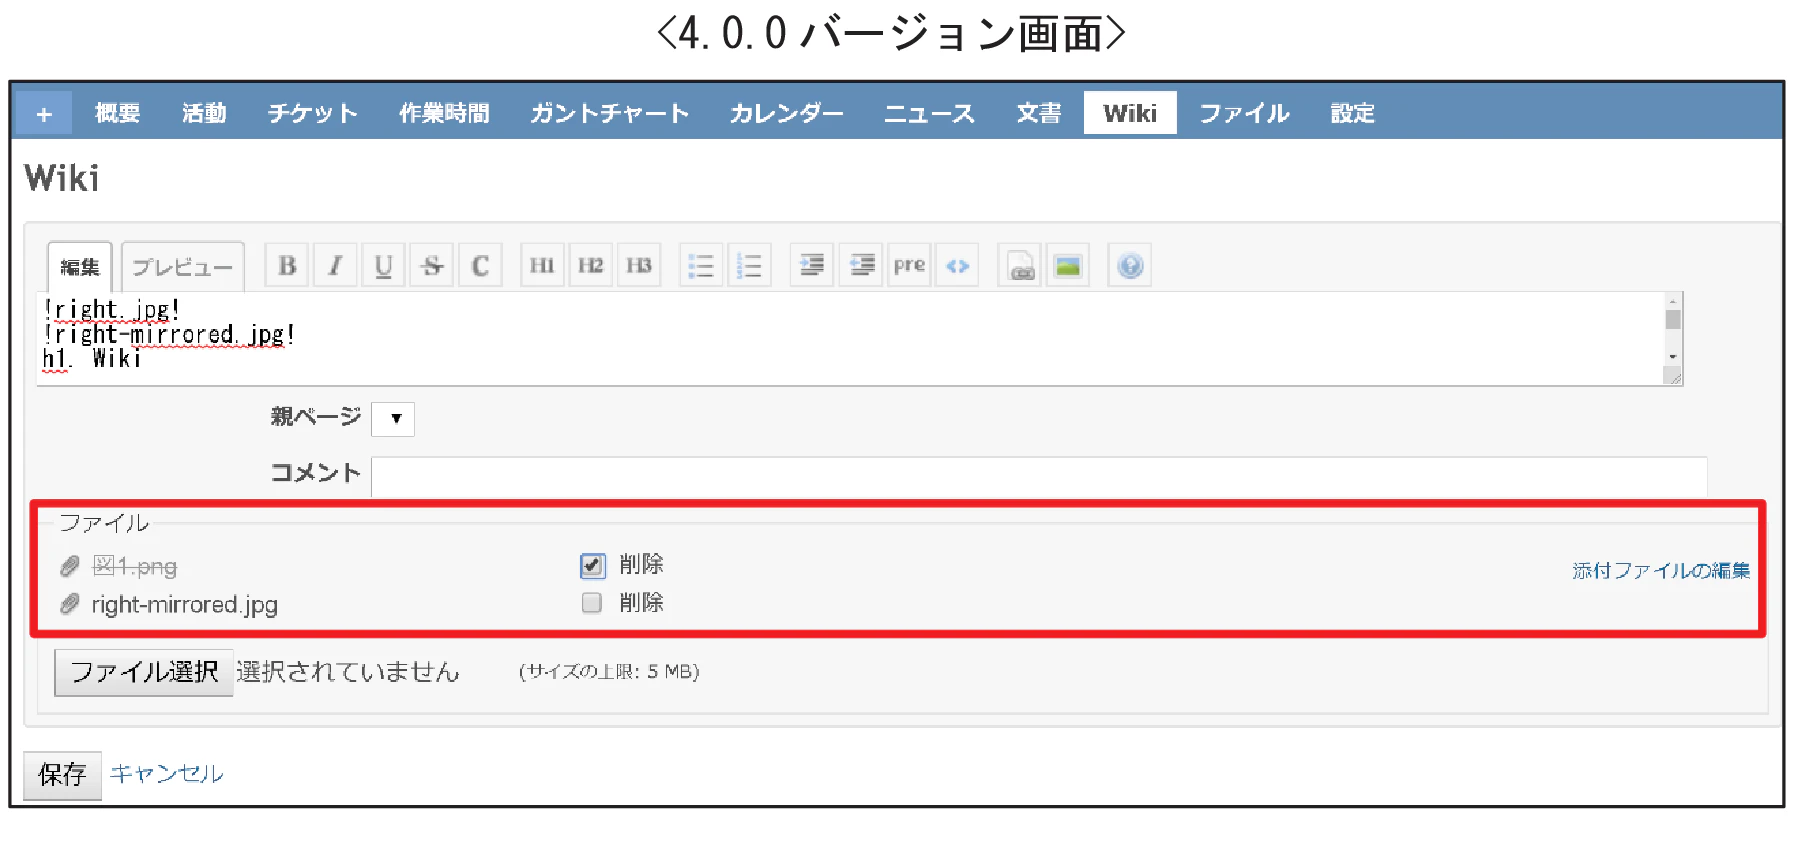Open the 親ページ dropdown
The height and width of the screenshot is (860, 1818).
393,419
